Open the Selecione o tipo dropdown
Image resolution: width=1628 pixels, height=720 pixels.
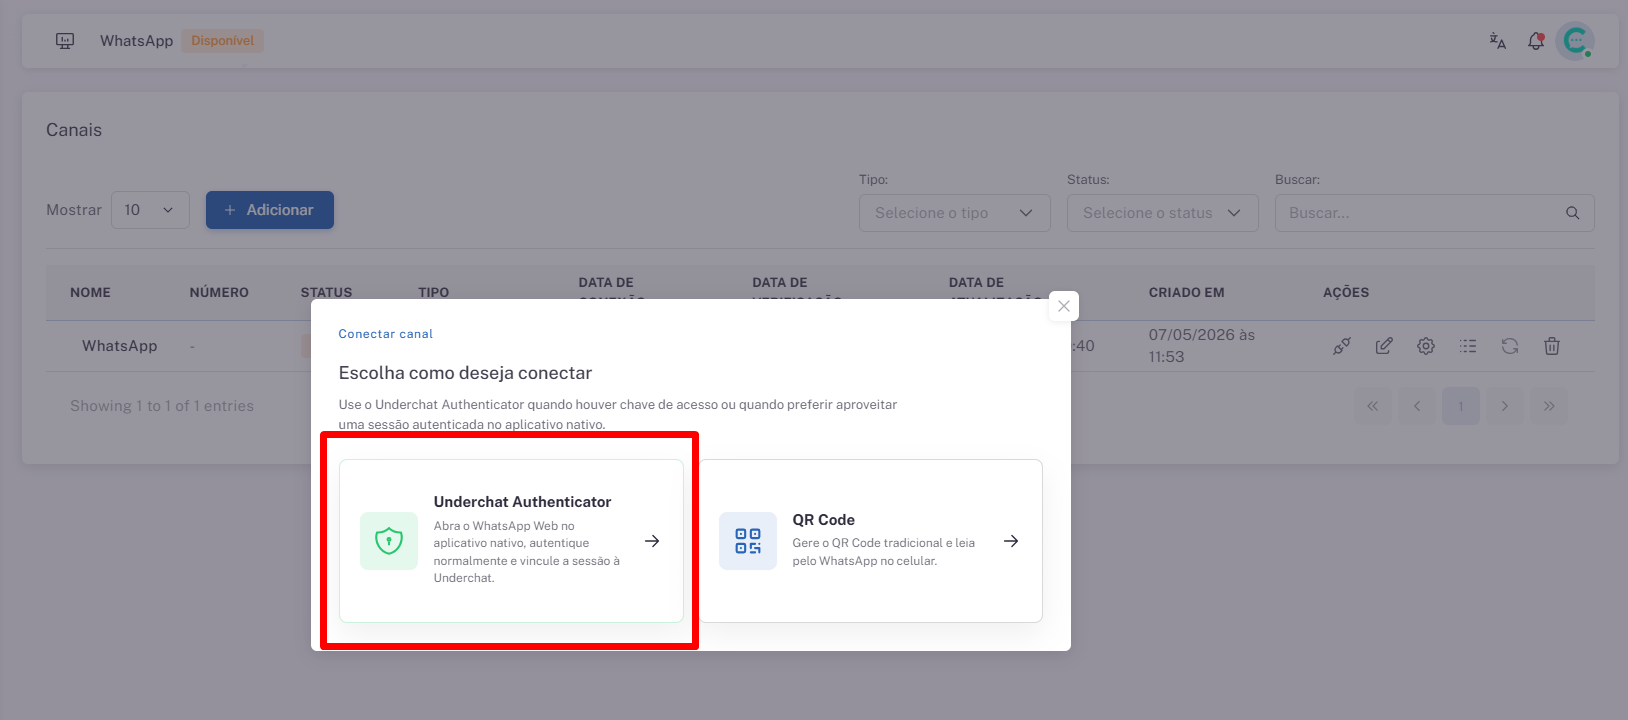[x=954, y=213]
